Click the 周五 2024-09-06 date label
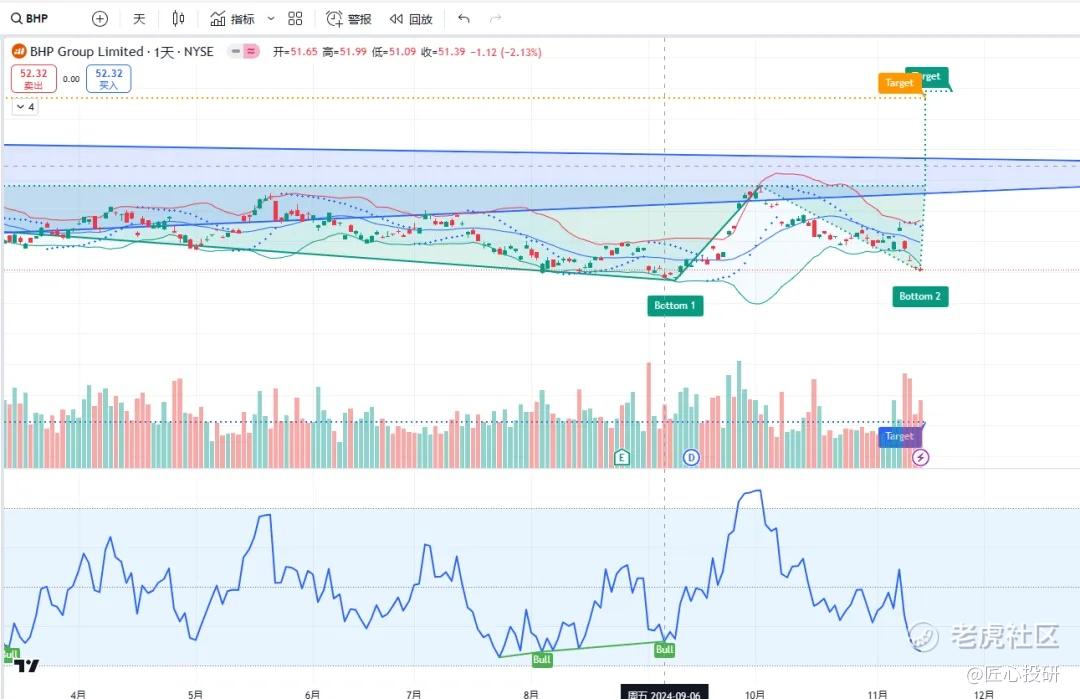The height and width of the screenshot is (699, 1080). (664, 692)
